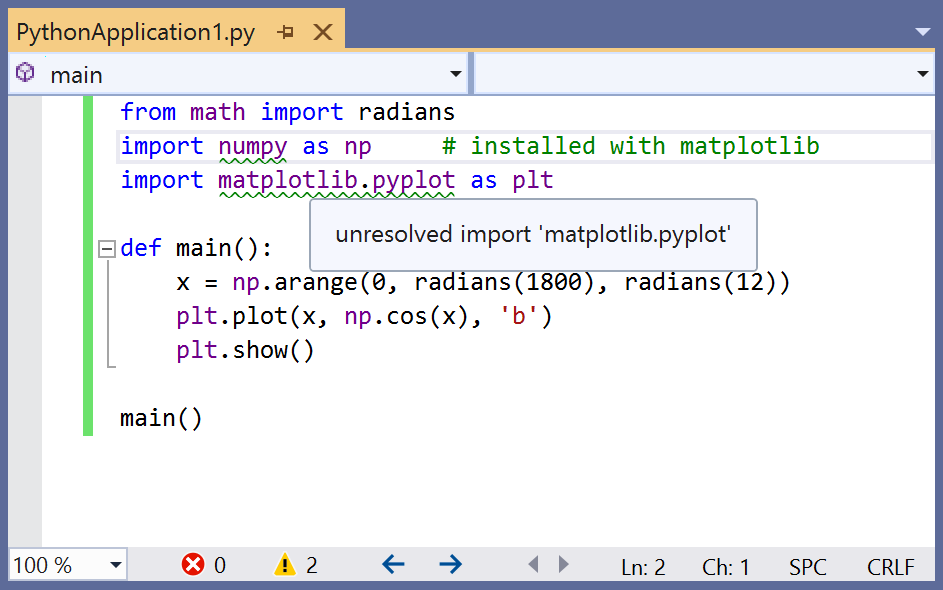Click the Ln: 2 line indicator
This screenshot has width=943, height=590.
point(643,567)
